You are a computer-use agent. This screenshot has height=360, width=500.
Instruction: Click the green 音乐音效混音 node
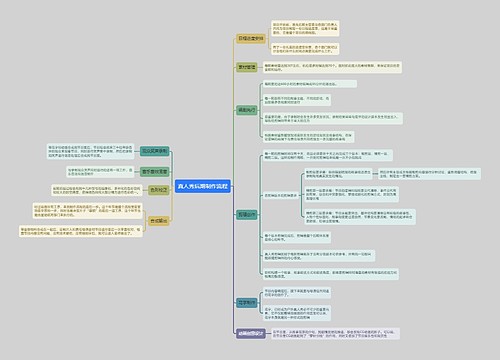(x=154, y=172)
